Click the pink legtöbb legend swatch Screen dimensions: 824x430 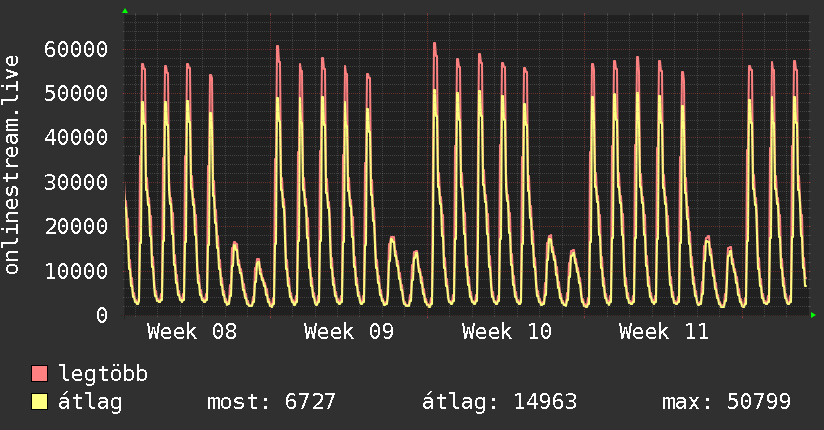(x=39, y=374)
